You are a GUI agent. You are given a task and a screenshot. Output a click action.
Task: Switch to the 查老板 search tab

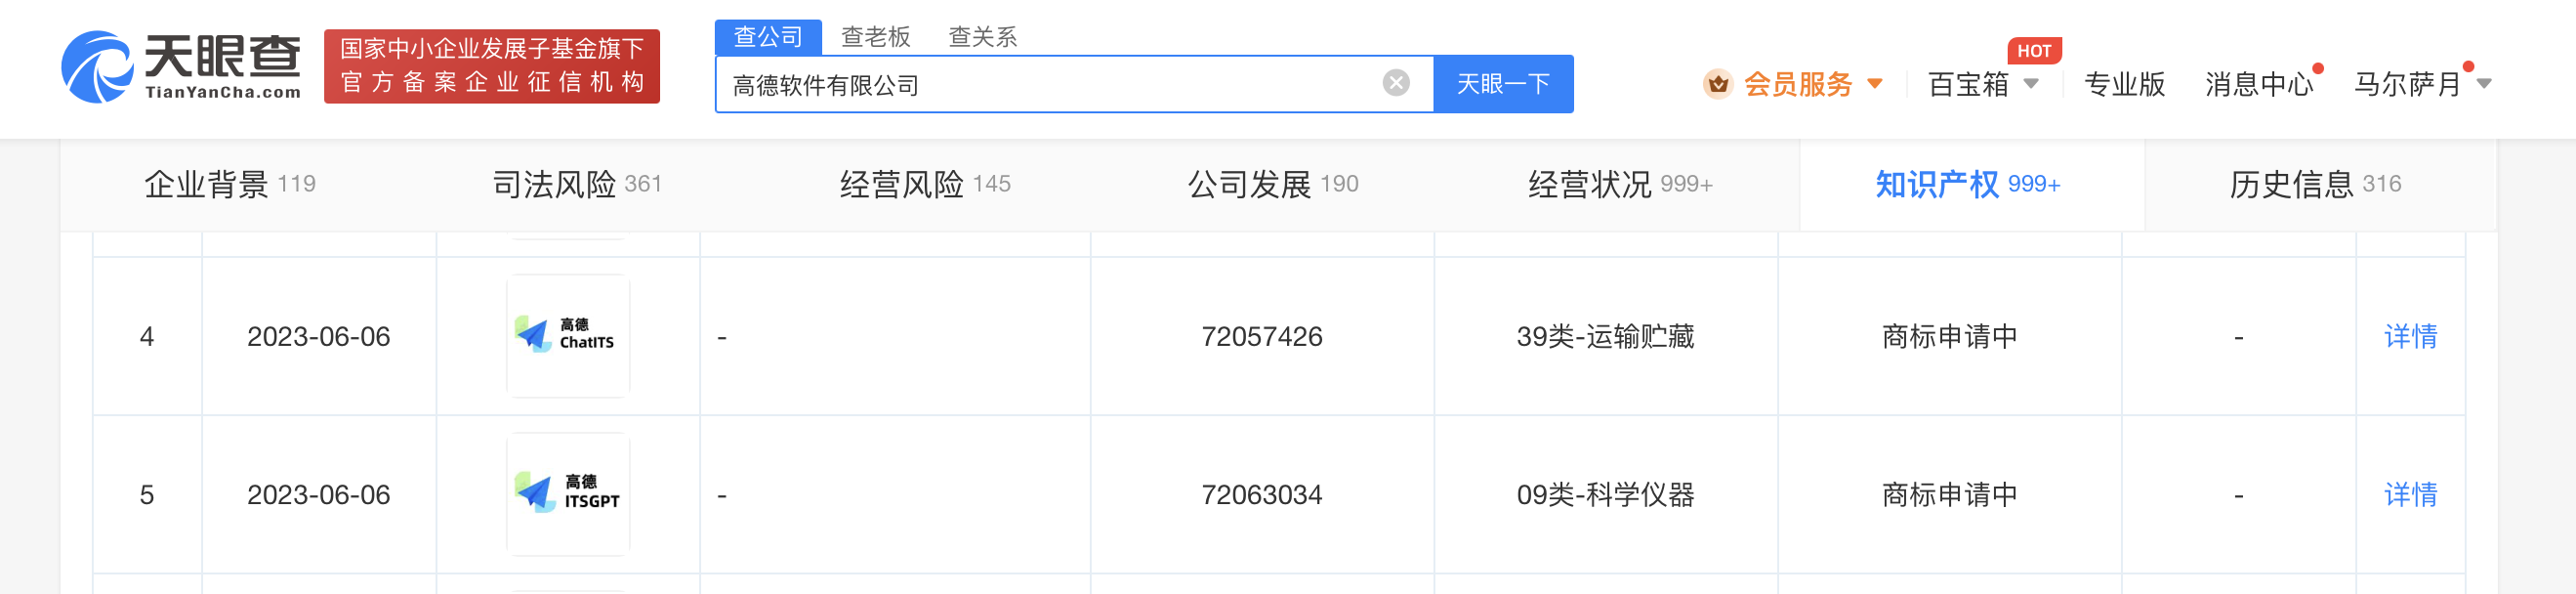[x=876, y=37]
